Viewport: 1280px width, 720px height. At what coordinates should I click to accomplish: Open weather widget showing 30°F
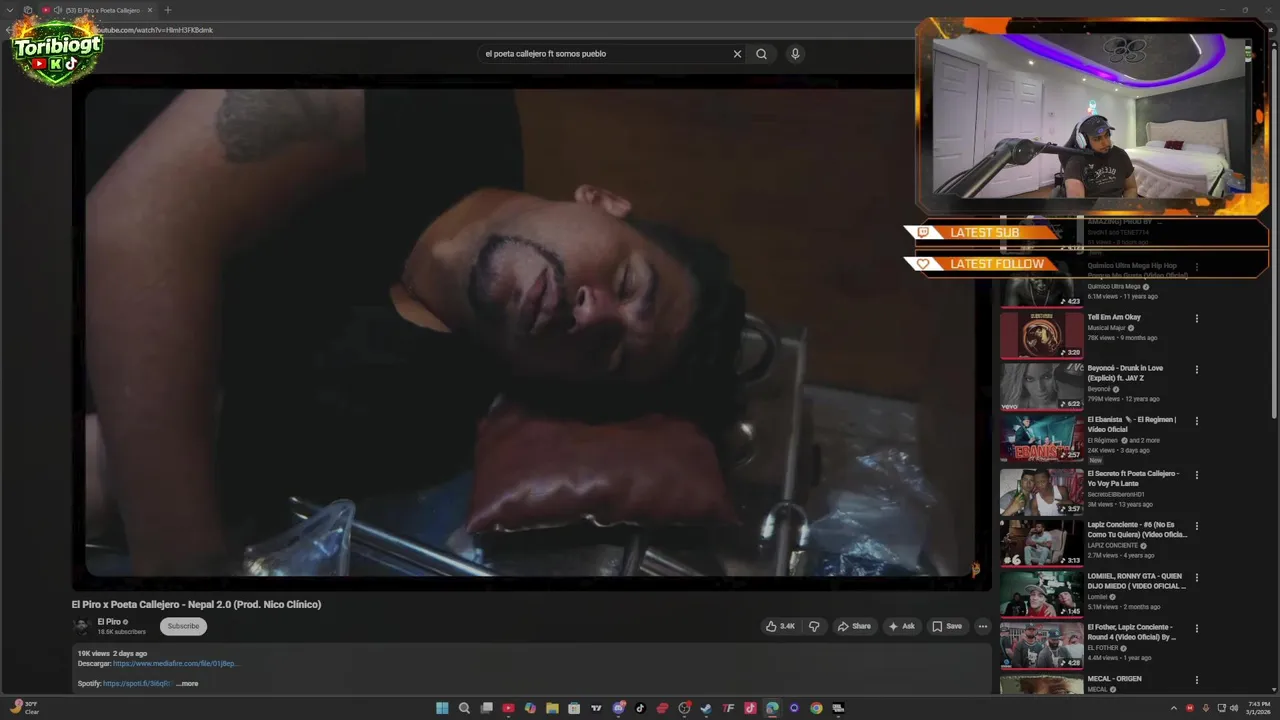pos(24,708)
